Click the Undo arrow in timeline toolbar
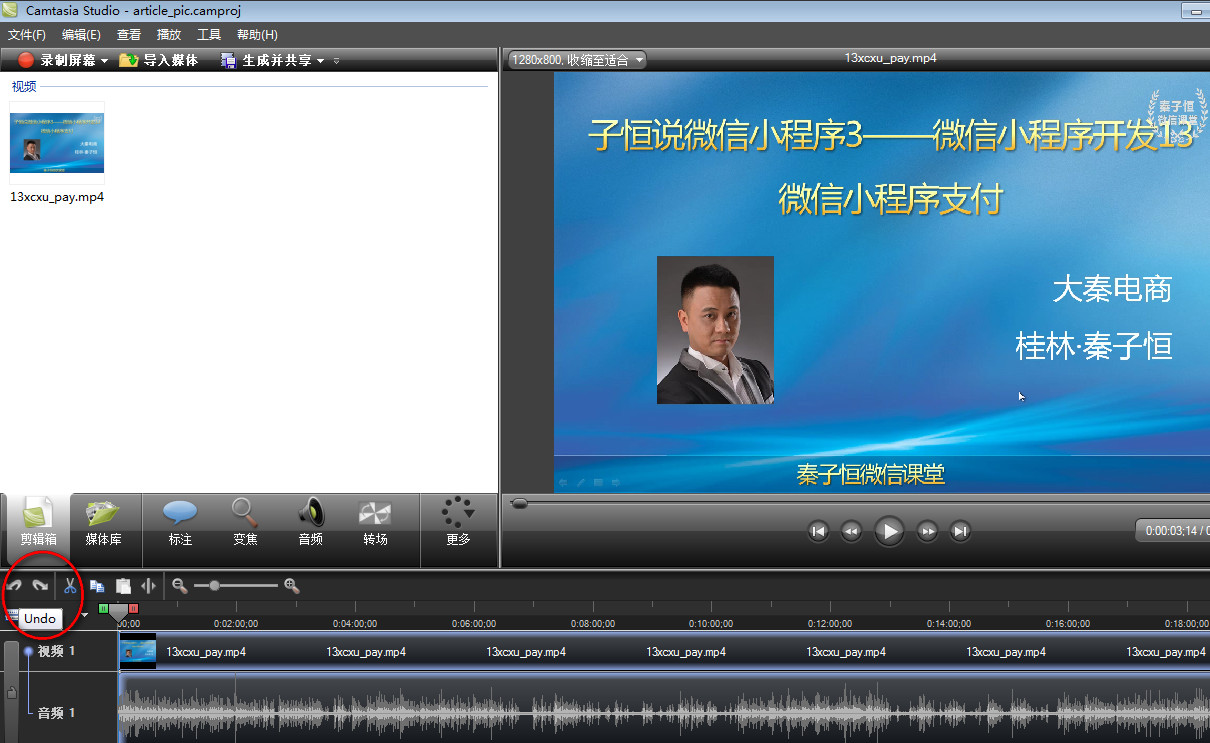The width and height of the screenshot is (1210, 743). coord(14,586)
